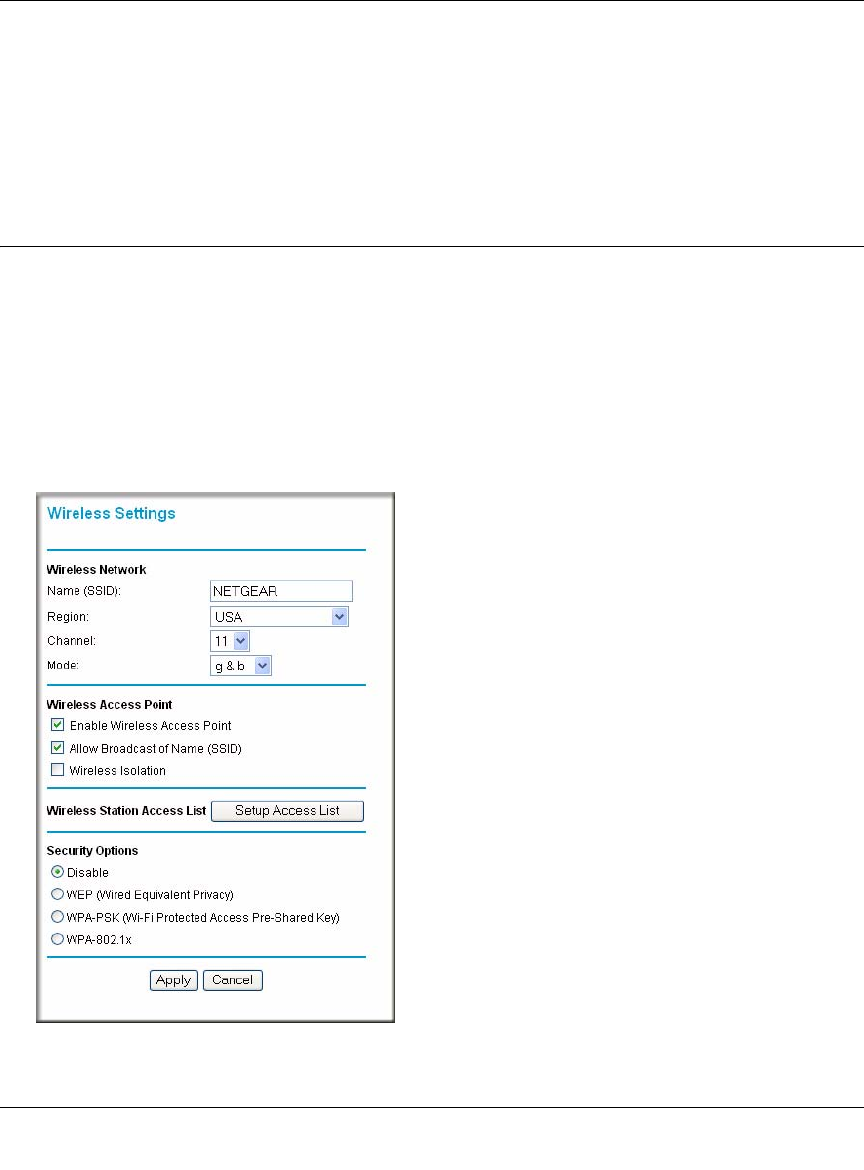The width and height of the screenshot is (864, 1170).
Task: Click the Wireless Access Point section label
Action: pyautogui.click(x=109, y=704)
